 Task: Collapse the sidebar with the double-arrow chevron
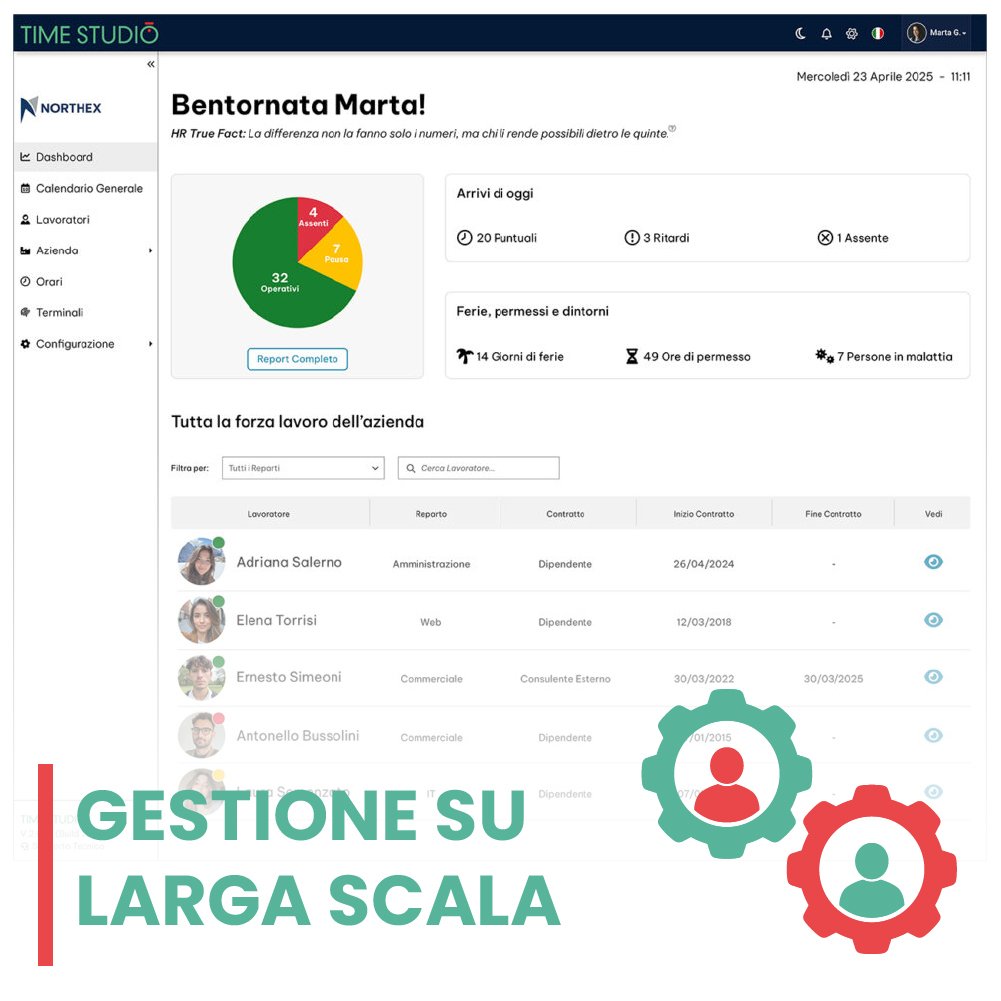point(151,63)
